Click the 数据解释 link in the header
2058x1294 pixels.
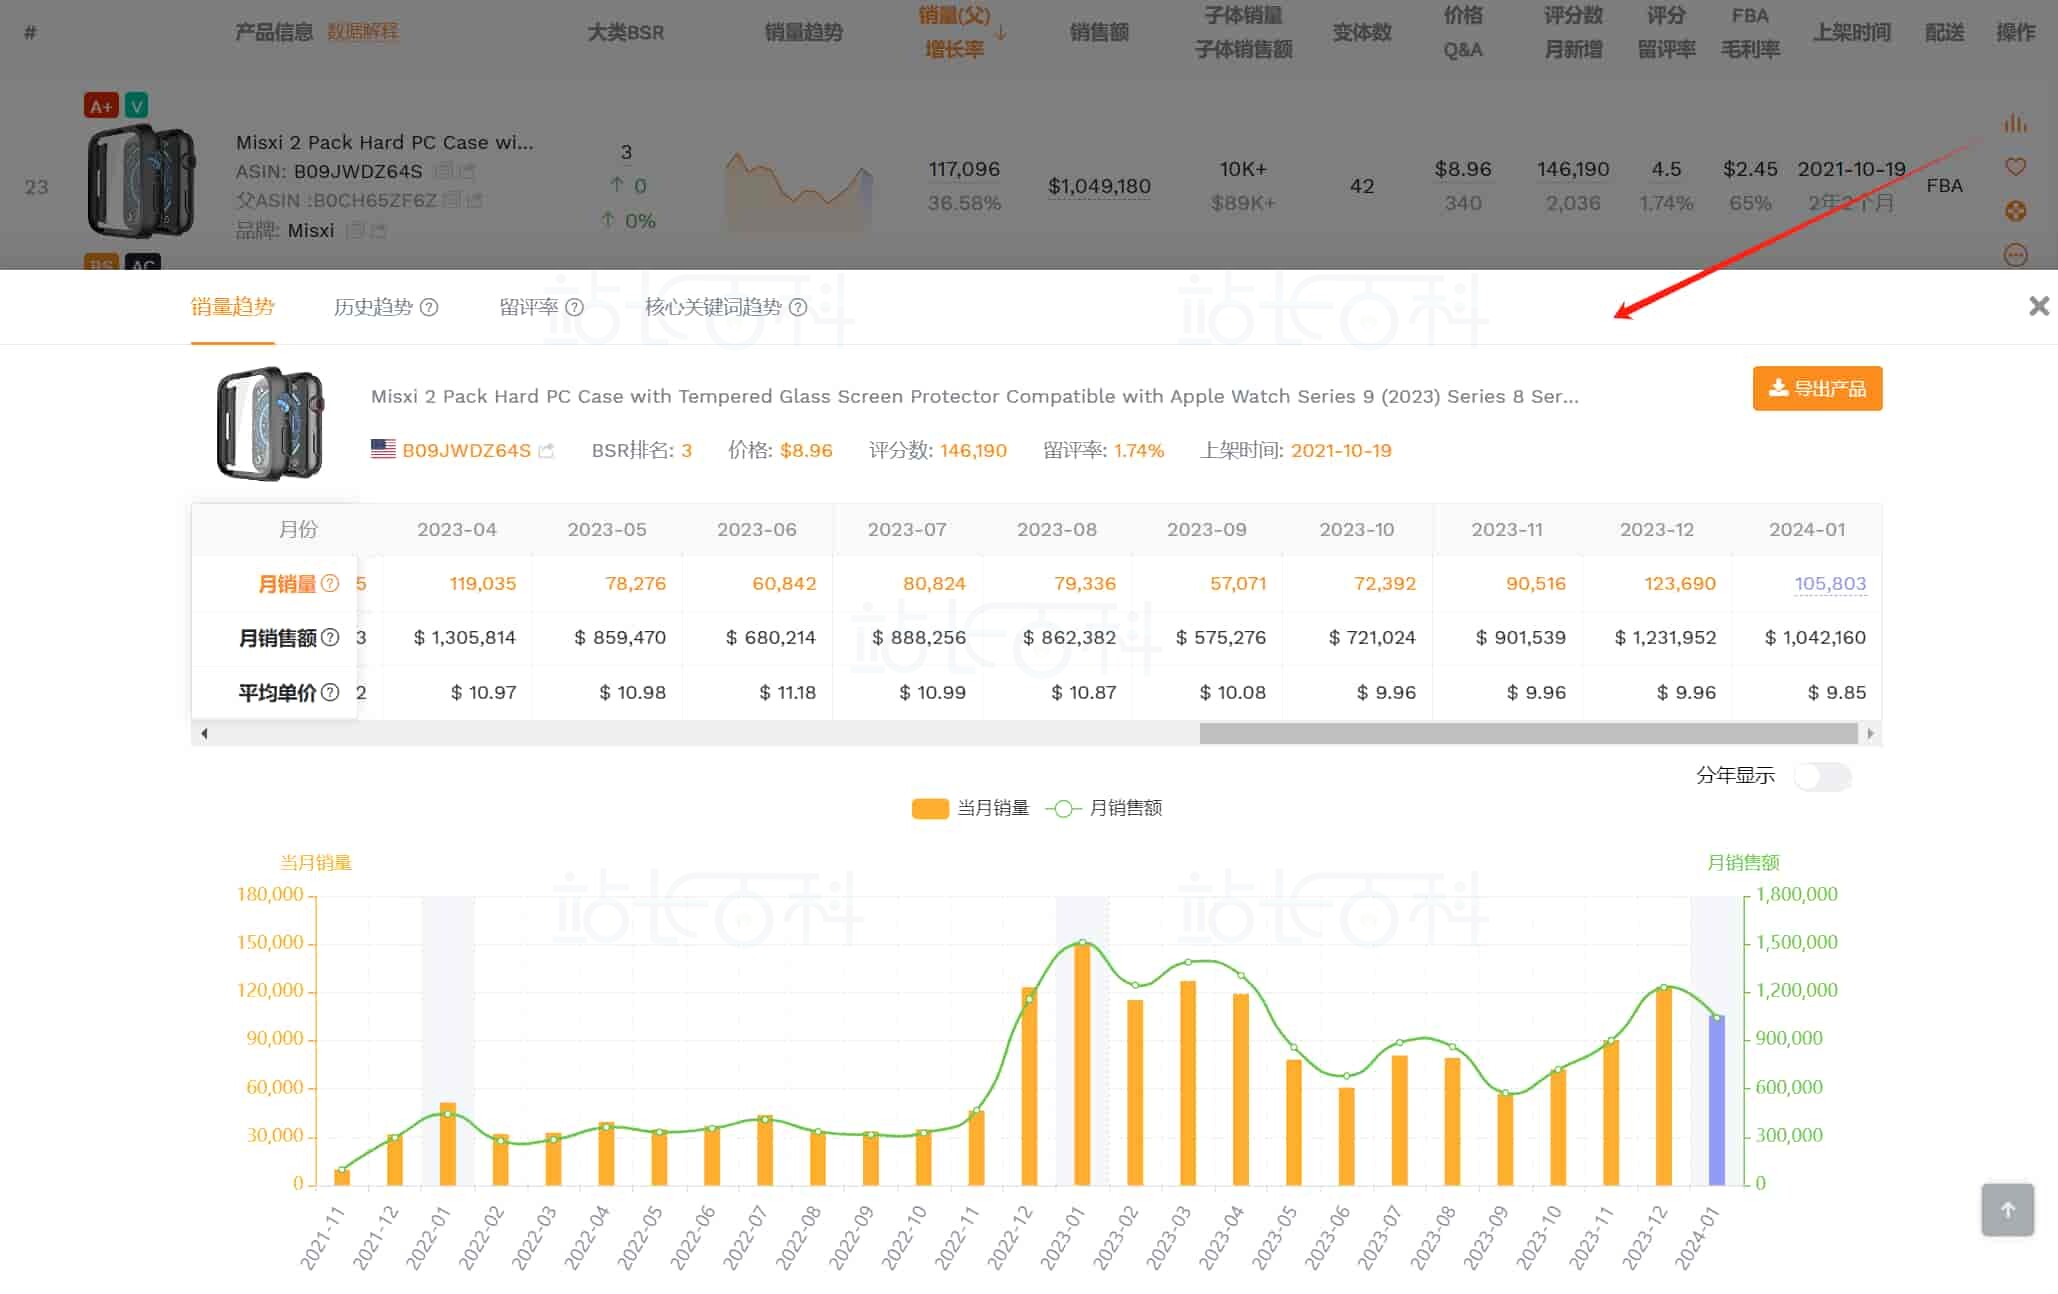tap(362, 32)
